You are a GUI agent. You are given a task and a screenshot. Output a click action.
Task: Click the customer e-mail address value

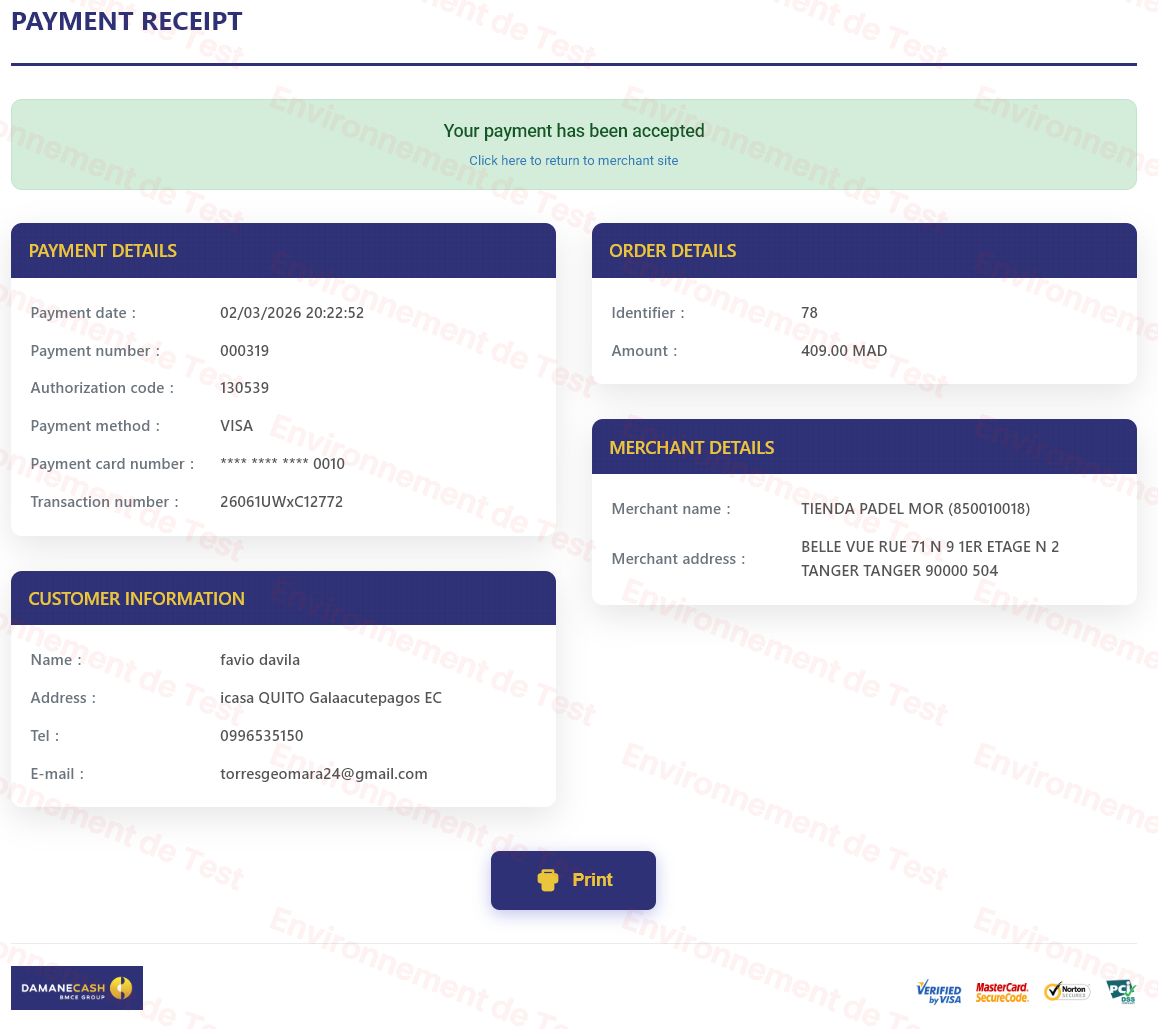pyautogui.click(x=323, y=774)
